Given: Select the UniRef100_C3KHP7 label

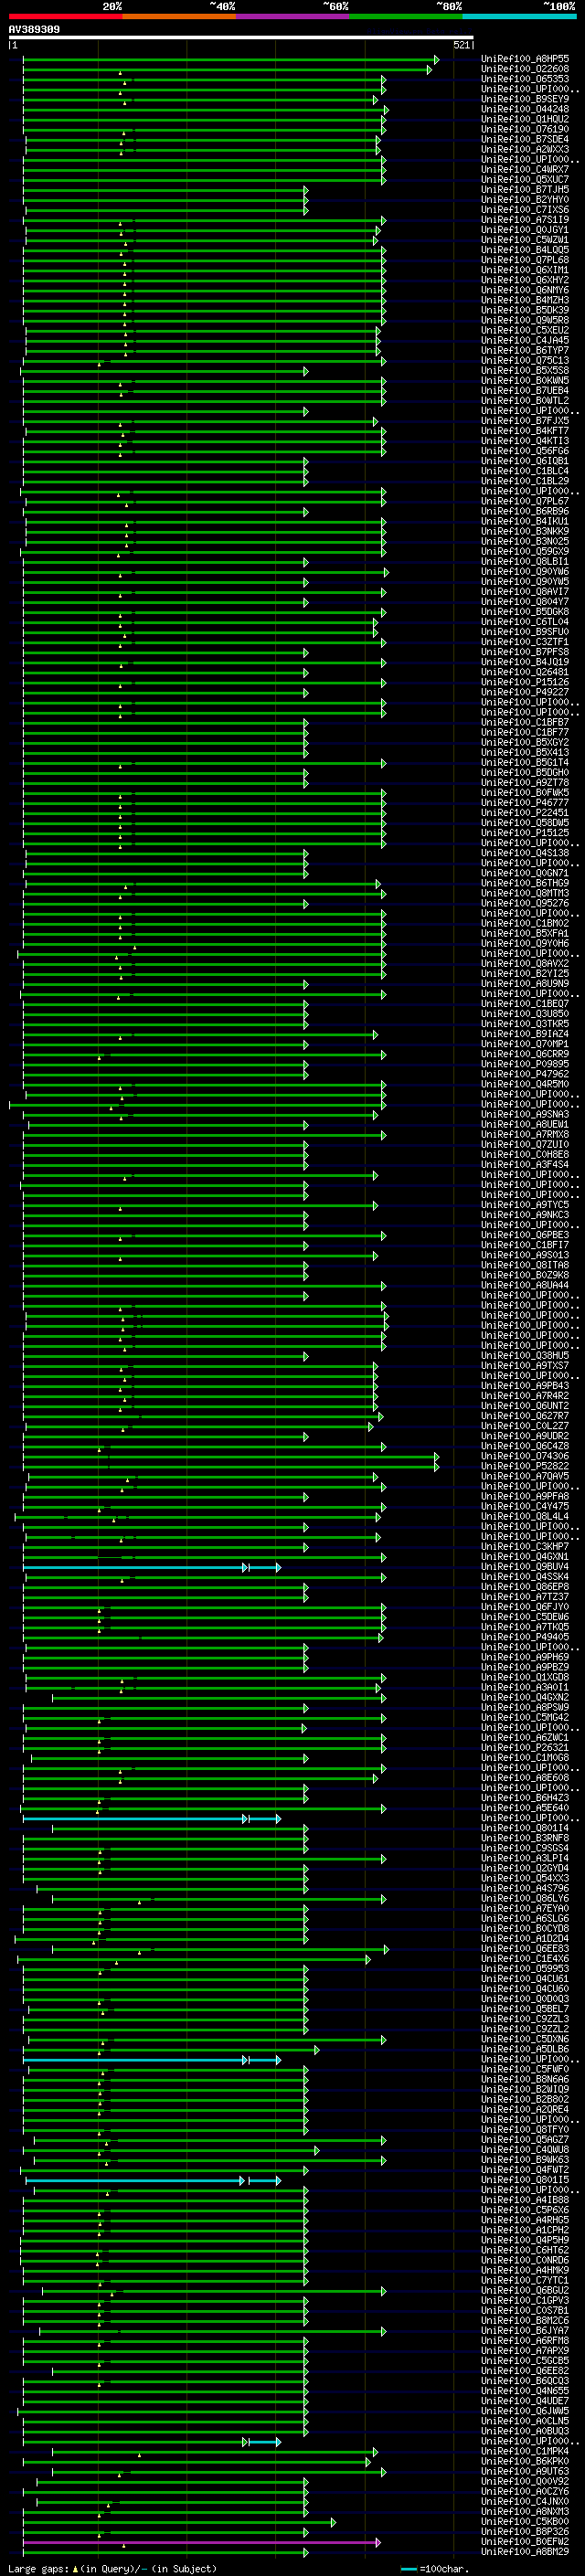Looking at the screenshot, I should point(524,1546).
